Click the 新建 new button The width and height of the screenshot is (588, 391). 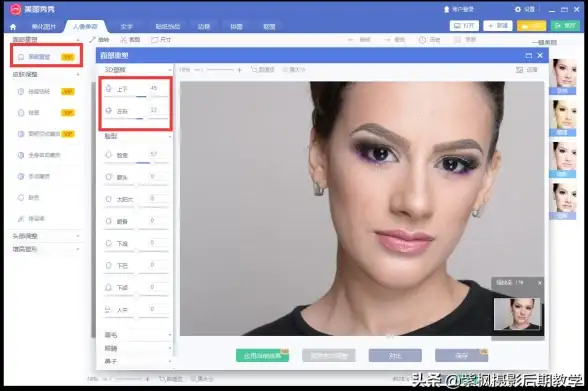[498, 25]
